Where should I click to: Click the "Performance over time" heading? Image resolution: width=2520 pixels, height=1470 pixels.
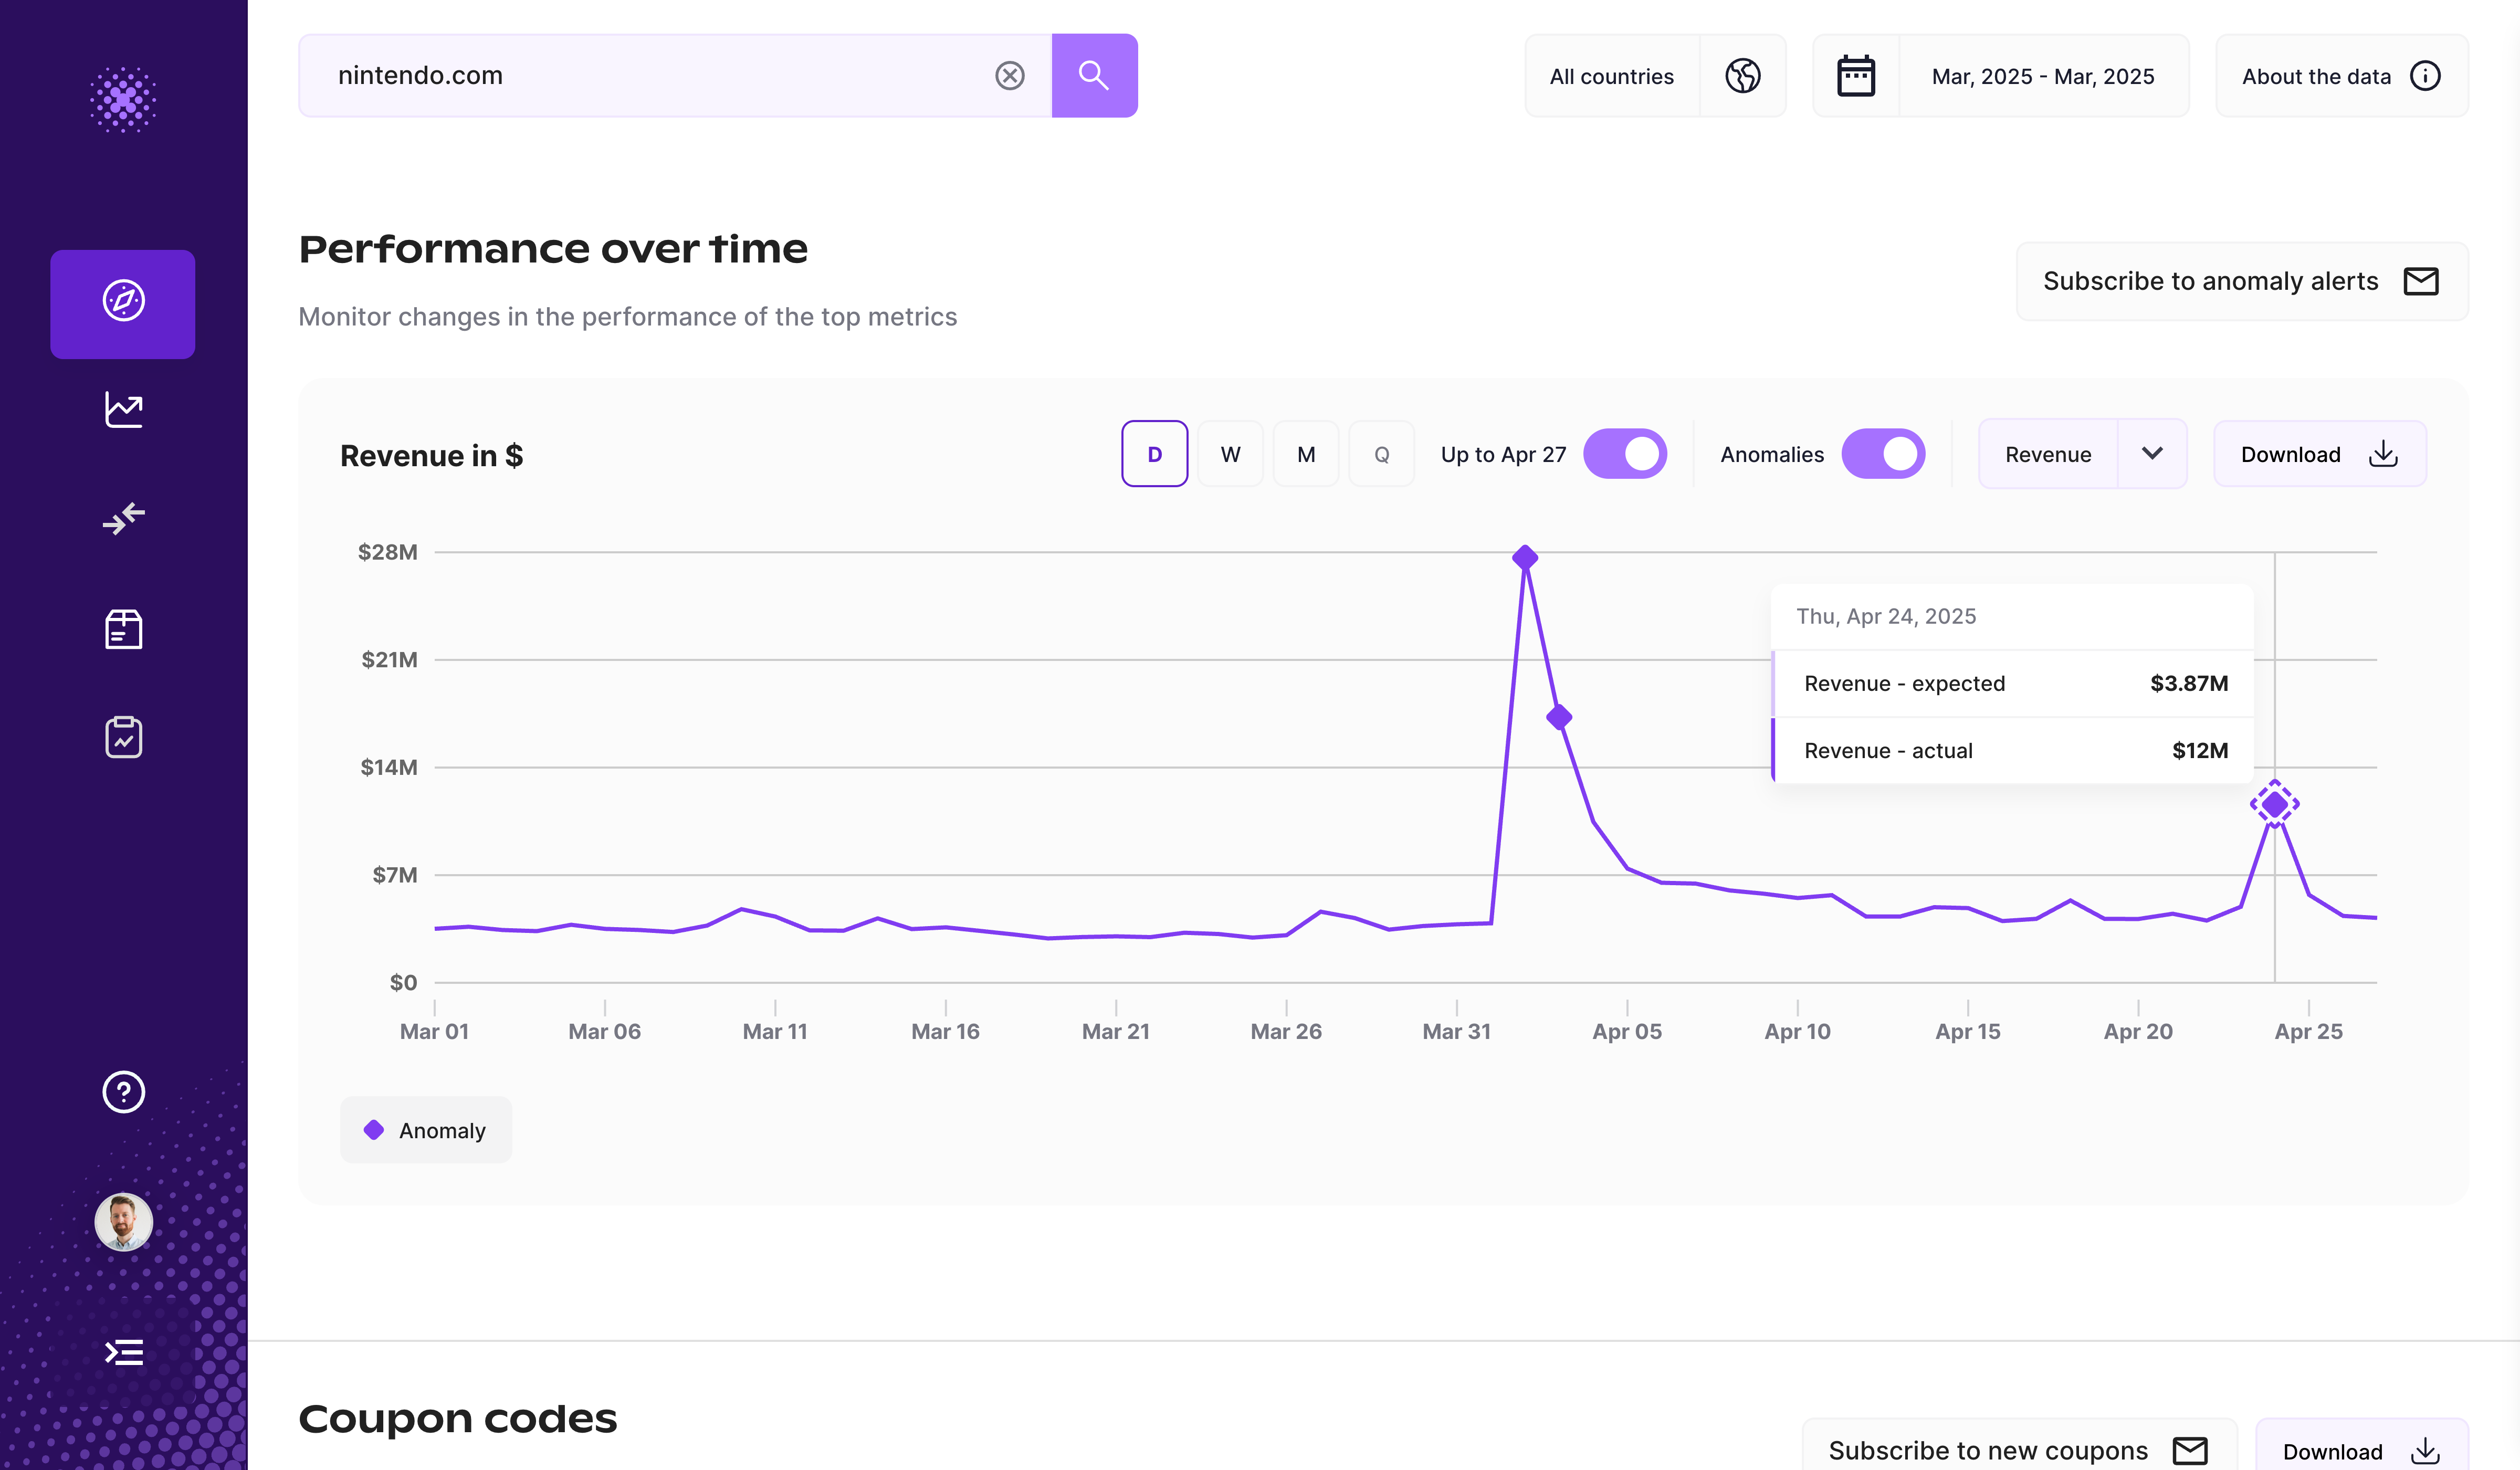click(553, 249)
